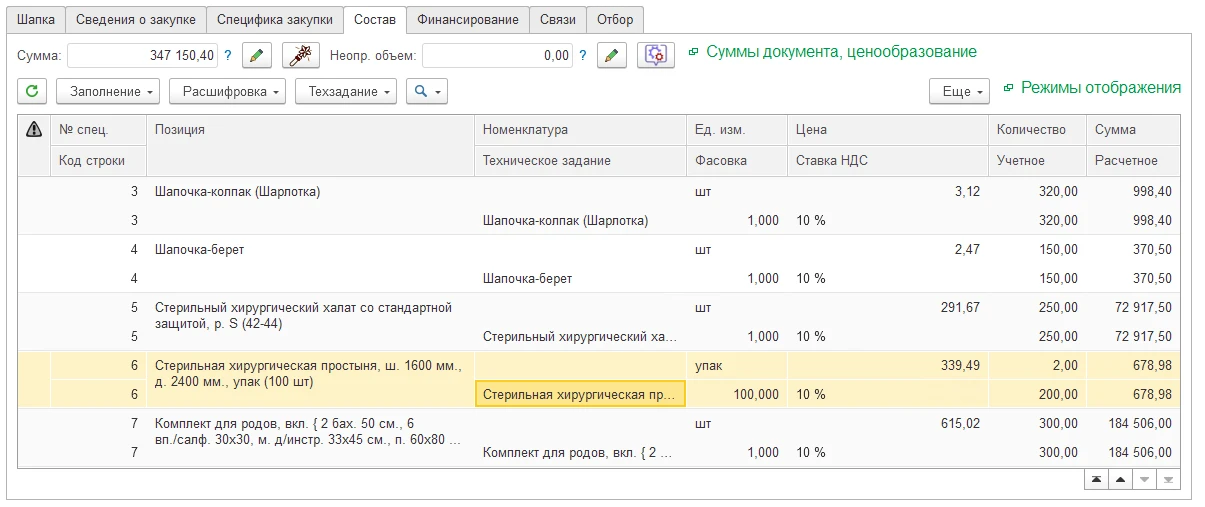Click the Фасовка column header
This screenshot has height=507, width=1205.
[737, 160]
